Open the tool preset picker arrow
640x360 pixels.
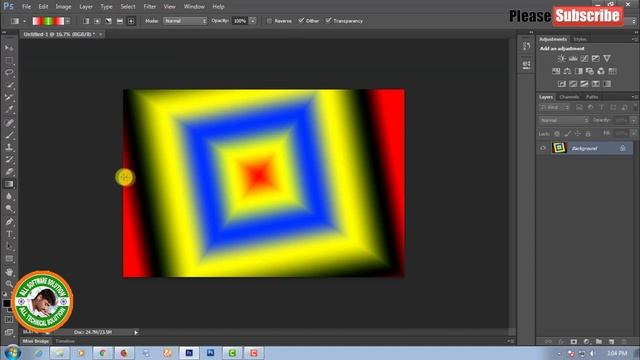pos(24,21)
